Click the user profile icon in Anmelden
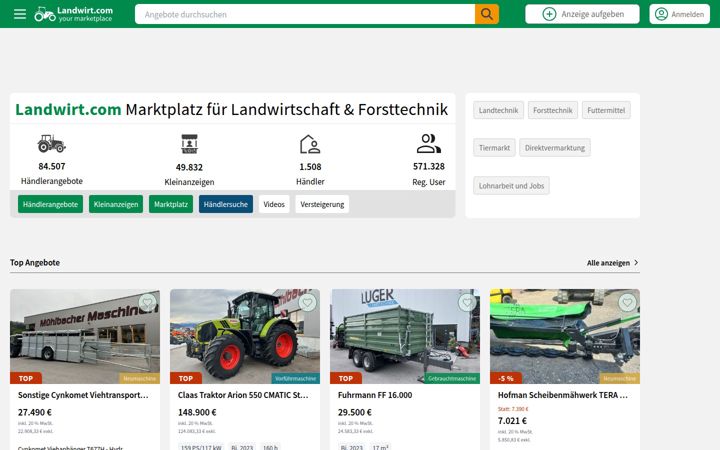Screen dimensions: 720x450 tap(661, 14)
